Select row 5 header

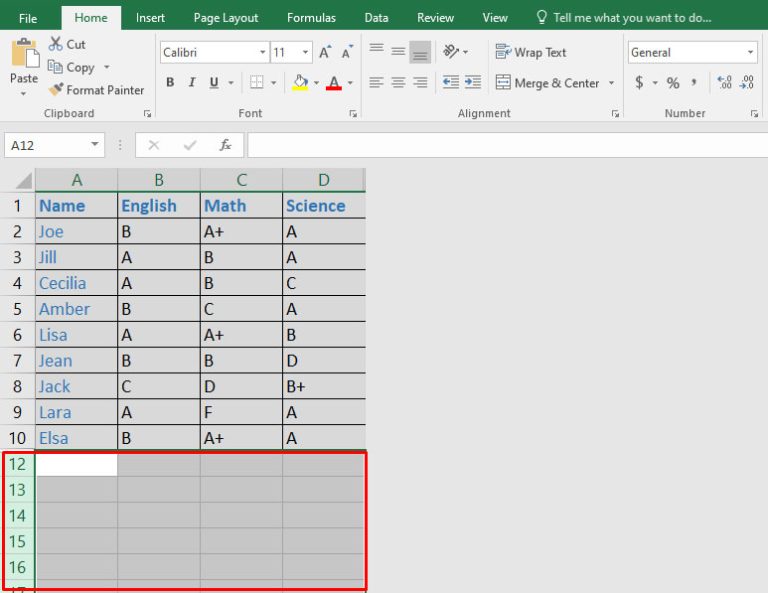(x=17, y=309)
